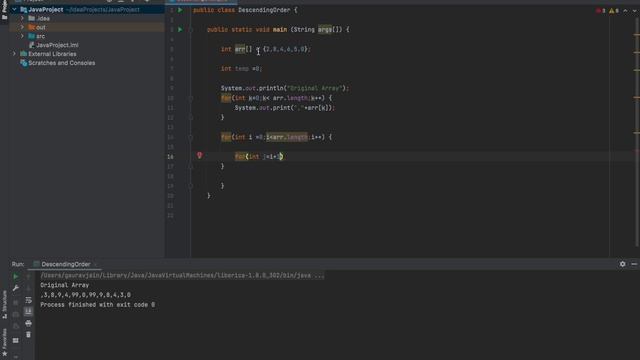Click the red error count indicator
The image size is (640, 360).
pyautogui.click(x=601, y=11)
